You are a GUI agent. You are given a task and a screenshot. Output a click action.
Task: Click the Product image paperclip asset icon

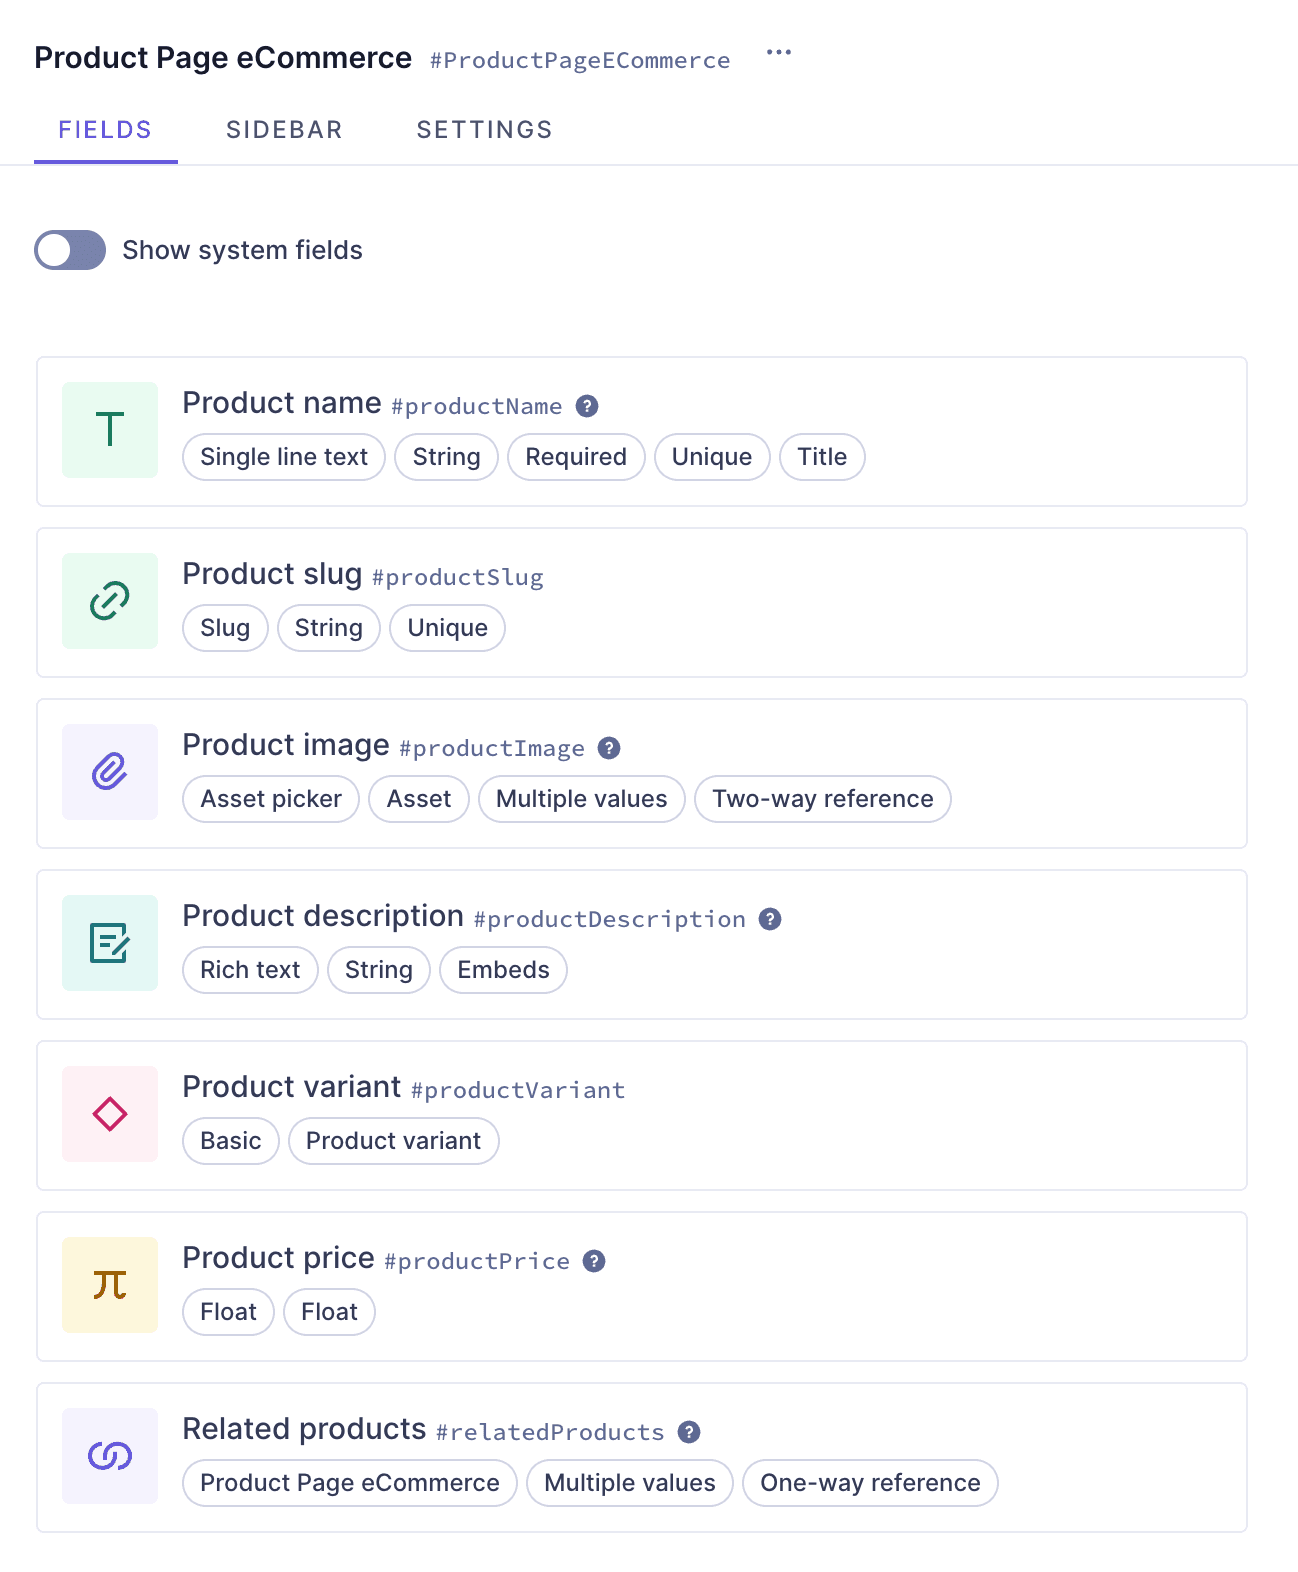click(109, 771)
